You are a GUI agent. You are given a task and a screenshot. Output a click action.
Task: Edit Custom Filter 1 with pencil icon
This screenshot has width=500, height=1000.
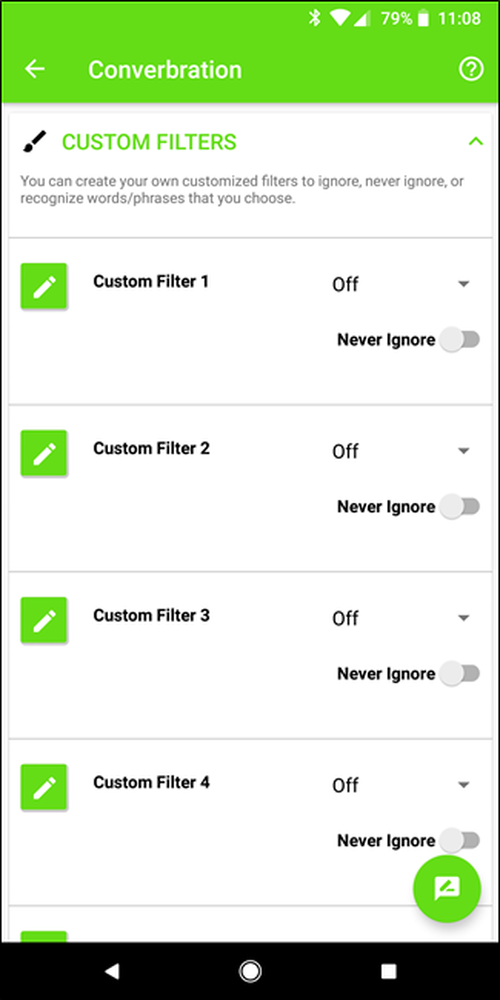point(44,286)
